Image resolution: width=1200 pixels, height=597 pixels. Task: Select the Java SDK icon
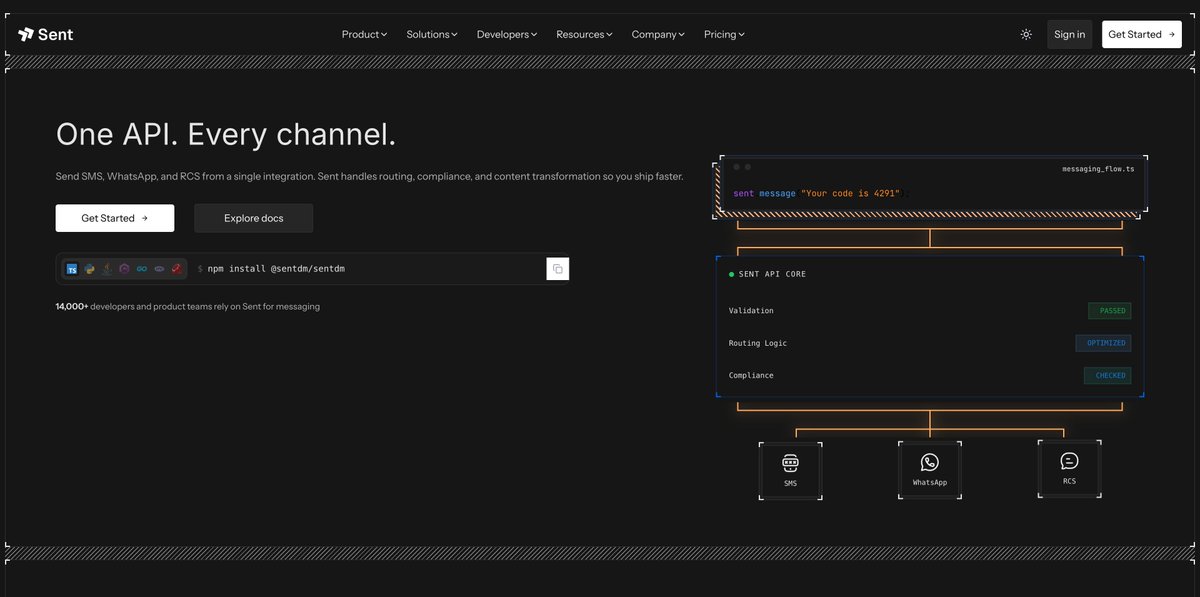tap(107, 269)
